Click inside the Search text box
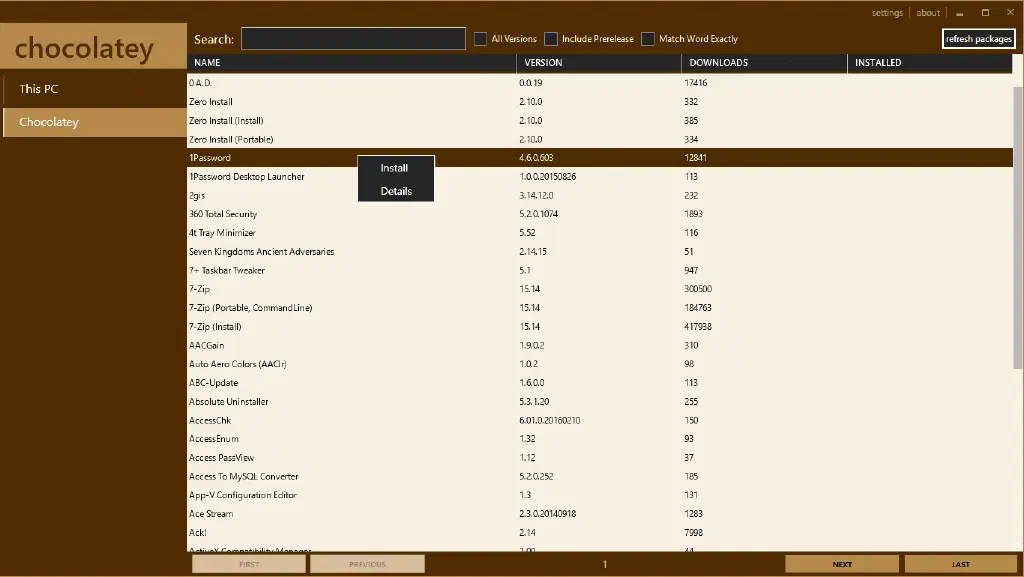1024x577 pixels. point(353,39)
